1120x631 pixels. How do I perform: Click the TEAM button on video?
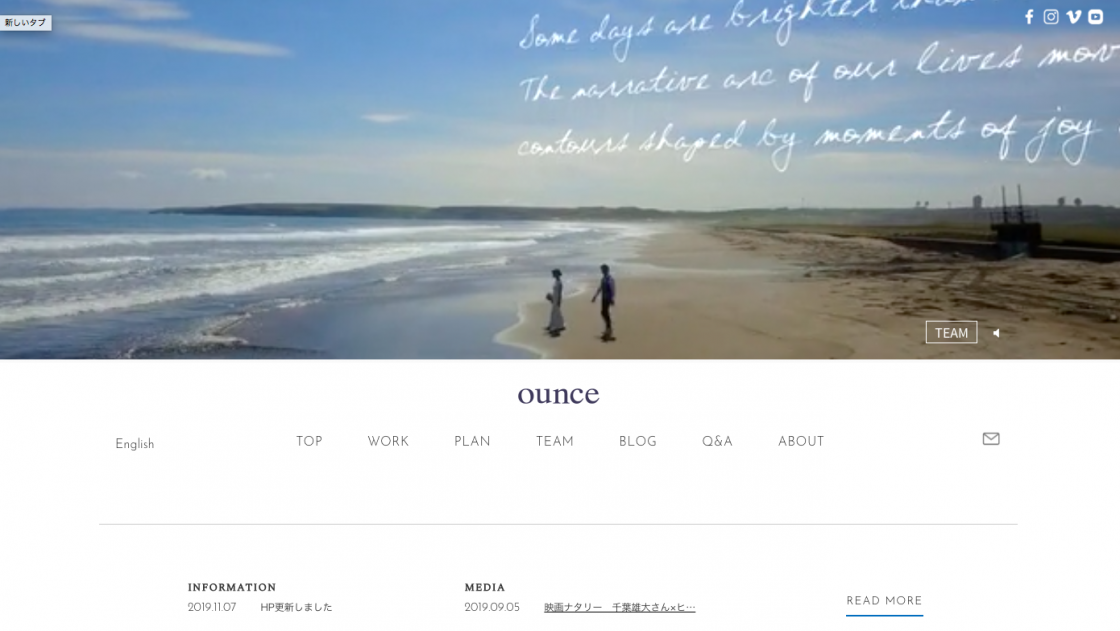951,332
